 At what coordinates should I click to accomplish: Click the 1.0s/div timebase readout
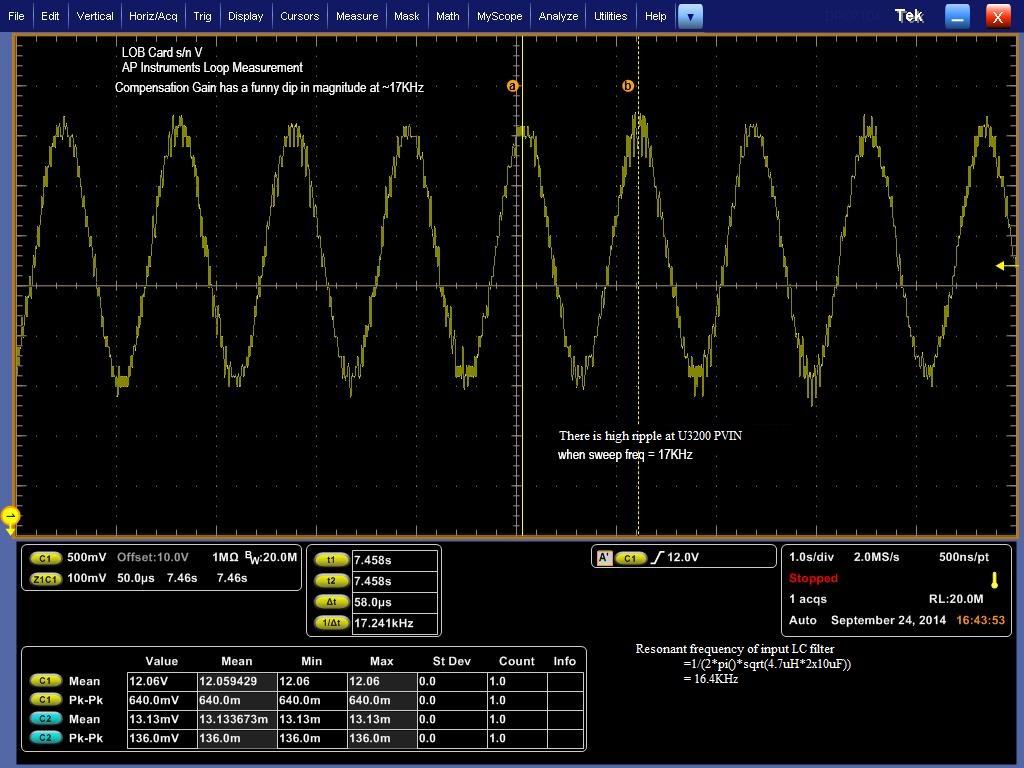pyautogui.click(x=812, y=557)
